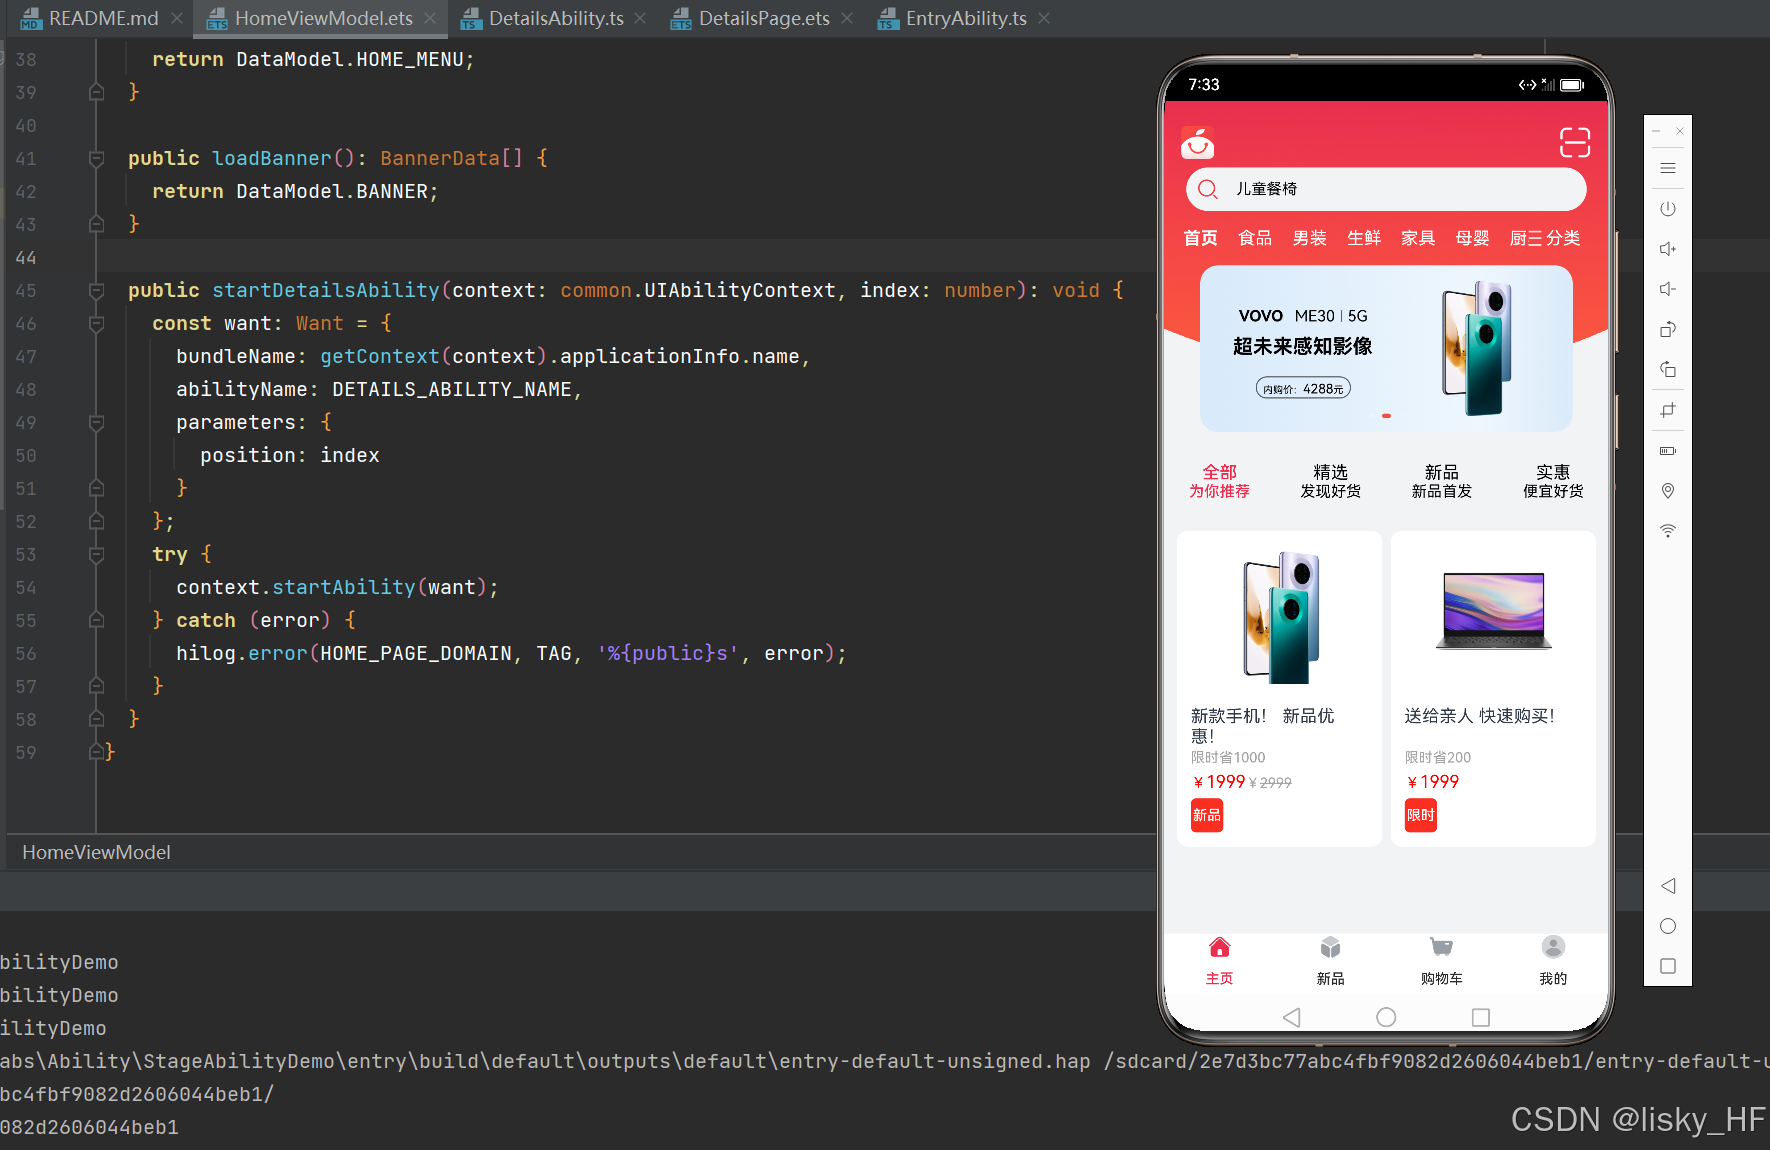The image size is (1770, 1150).
Task: Click HomeViewModel breadcrumb below editor
Action: (x=96, y=852)
